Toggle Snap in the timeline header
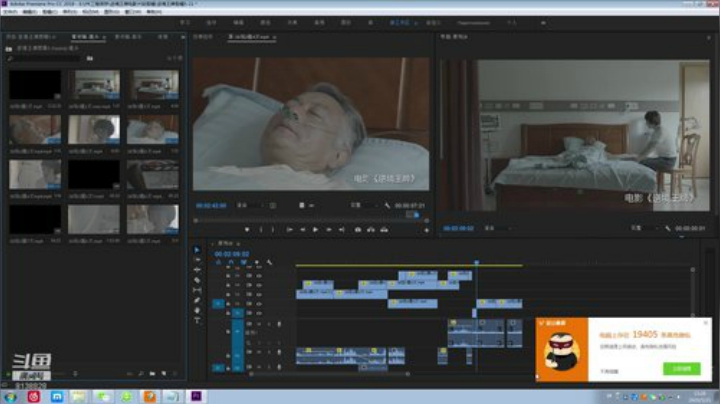This screenshot has height=404, width=720. 231,262
